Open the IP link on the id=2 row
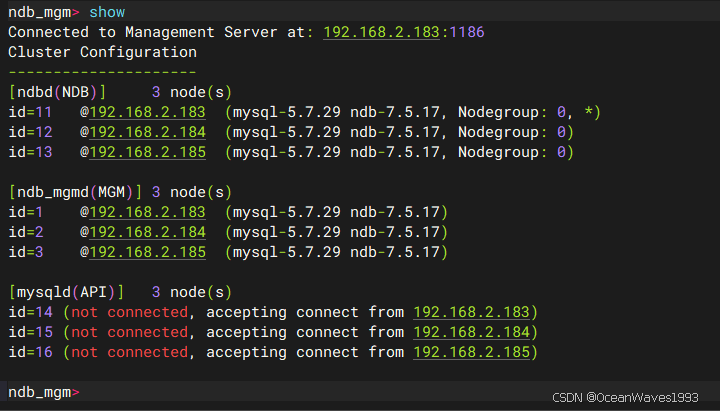Image resolution: width=720 pixels, height=411 pixels. pos(147,232)
